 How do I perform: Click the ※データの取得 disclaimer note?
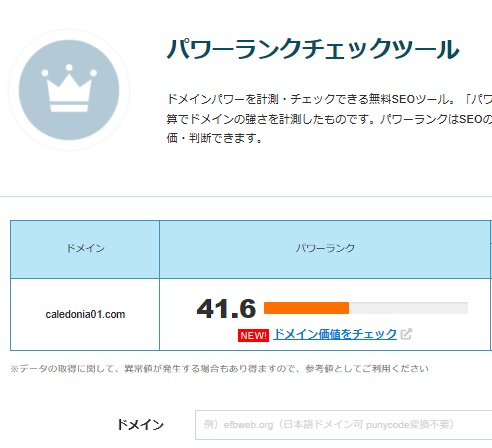pos(219,369)
